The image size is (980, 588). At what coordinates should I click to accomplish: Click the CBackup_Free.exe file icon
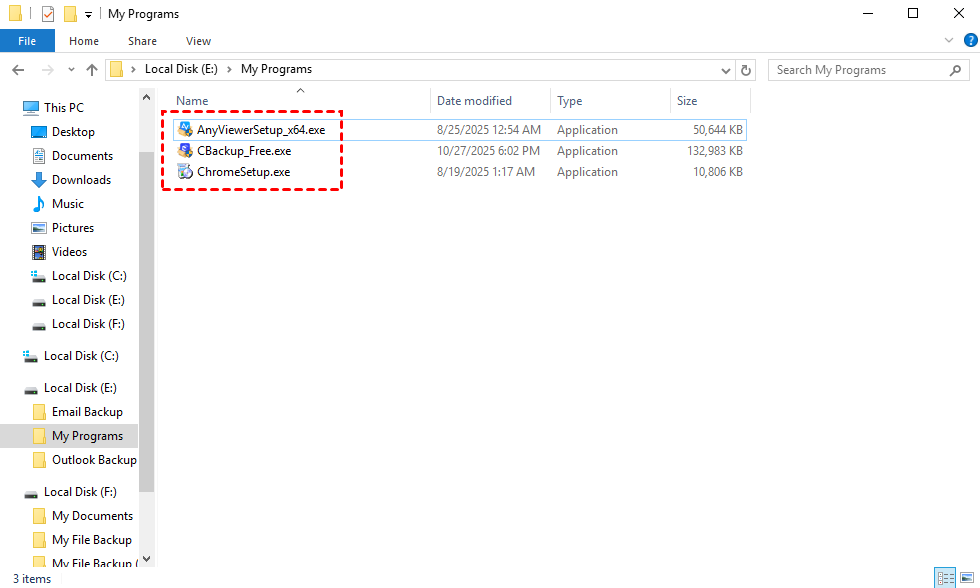click(x=185, y=151)
